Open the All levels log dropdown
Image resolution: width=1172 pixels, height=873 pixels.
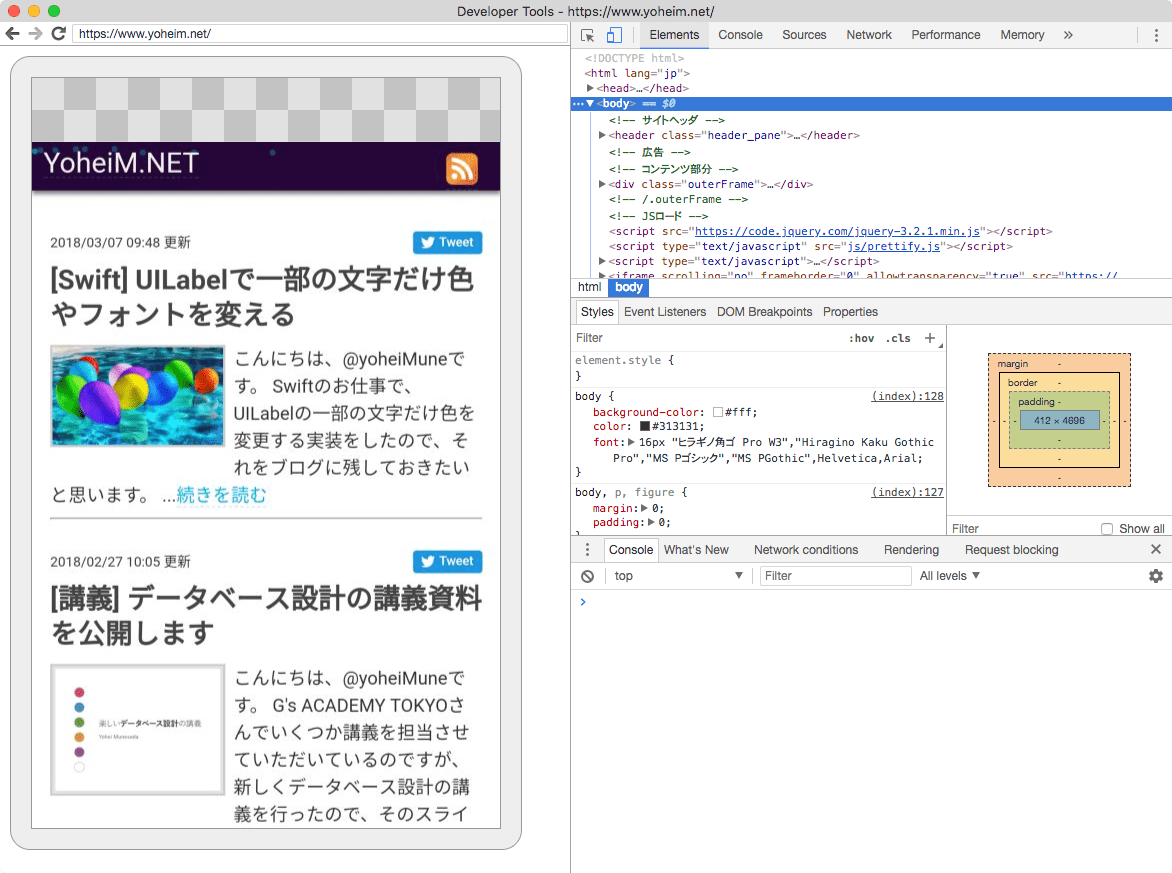point(949,576)
